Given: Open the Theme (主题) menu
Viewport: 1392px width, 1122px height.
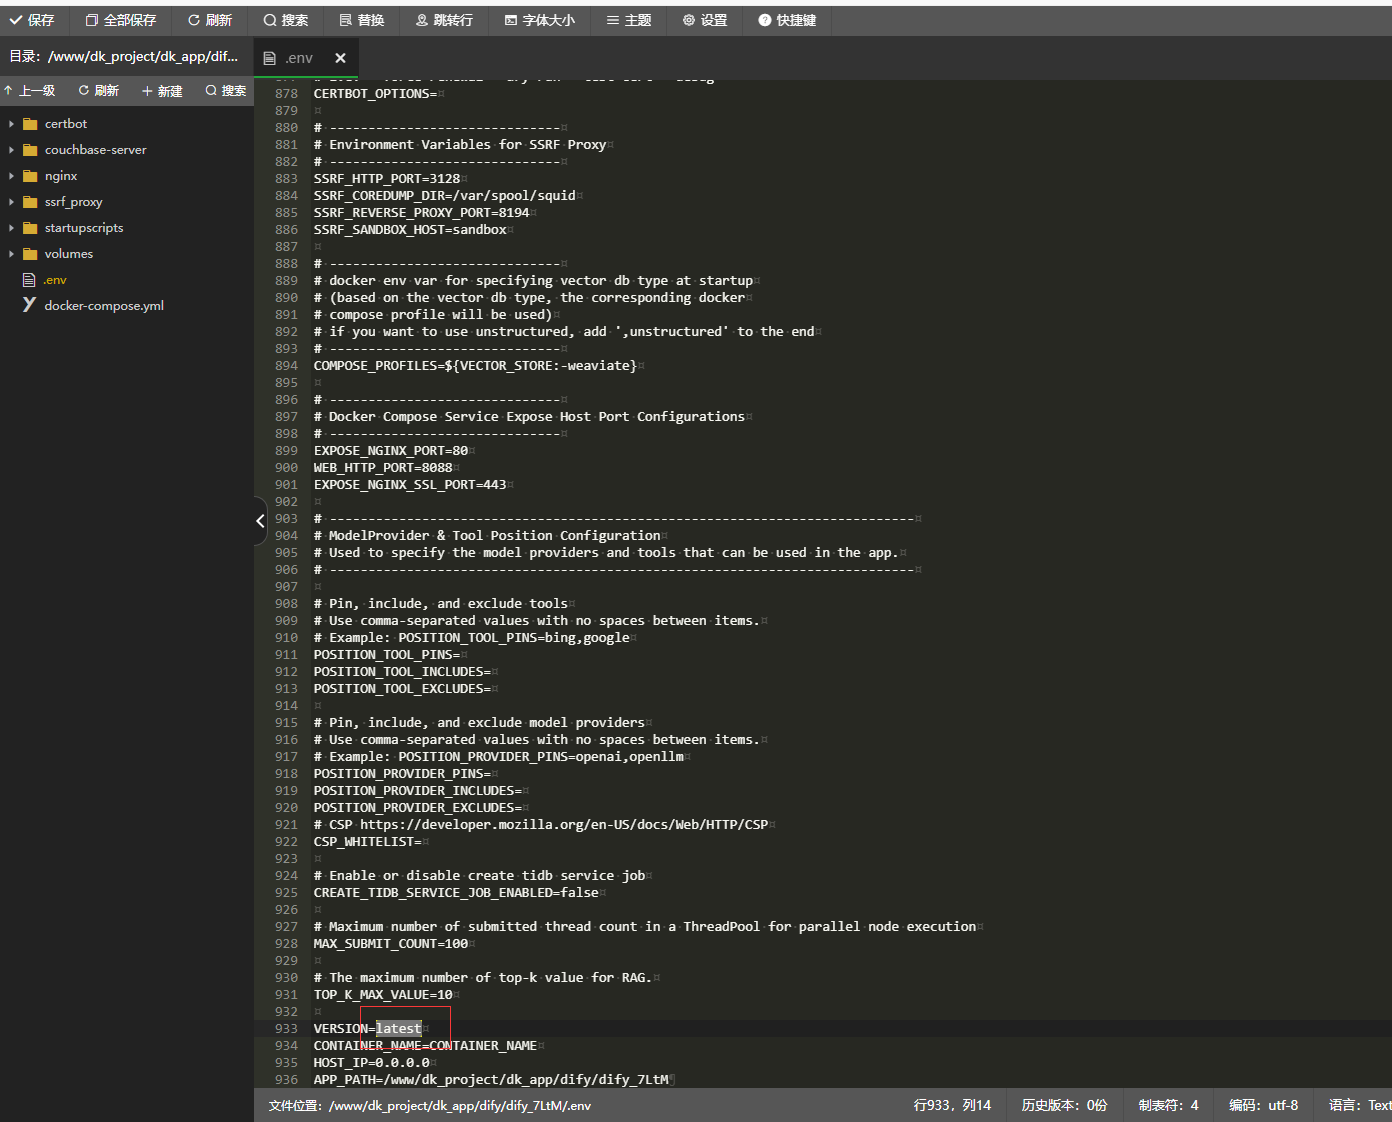Looking at the screenshot, I should click(x=629, y=20).
